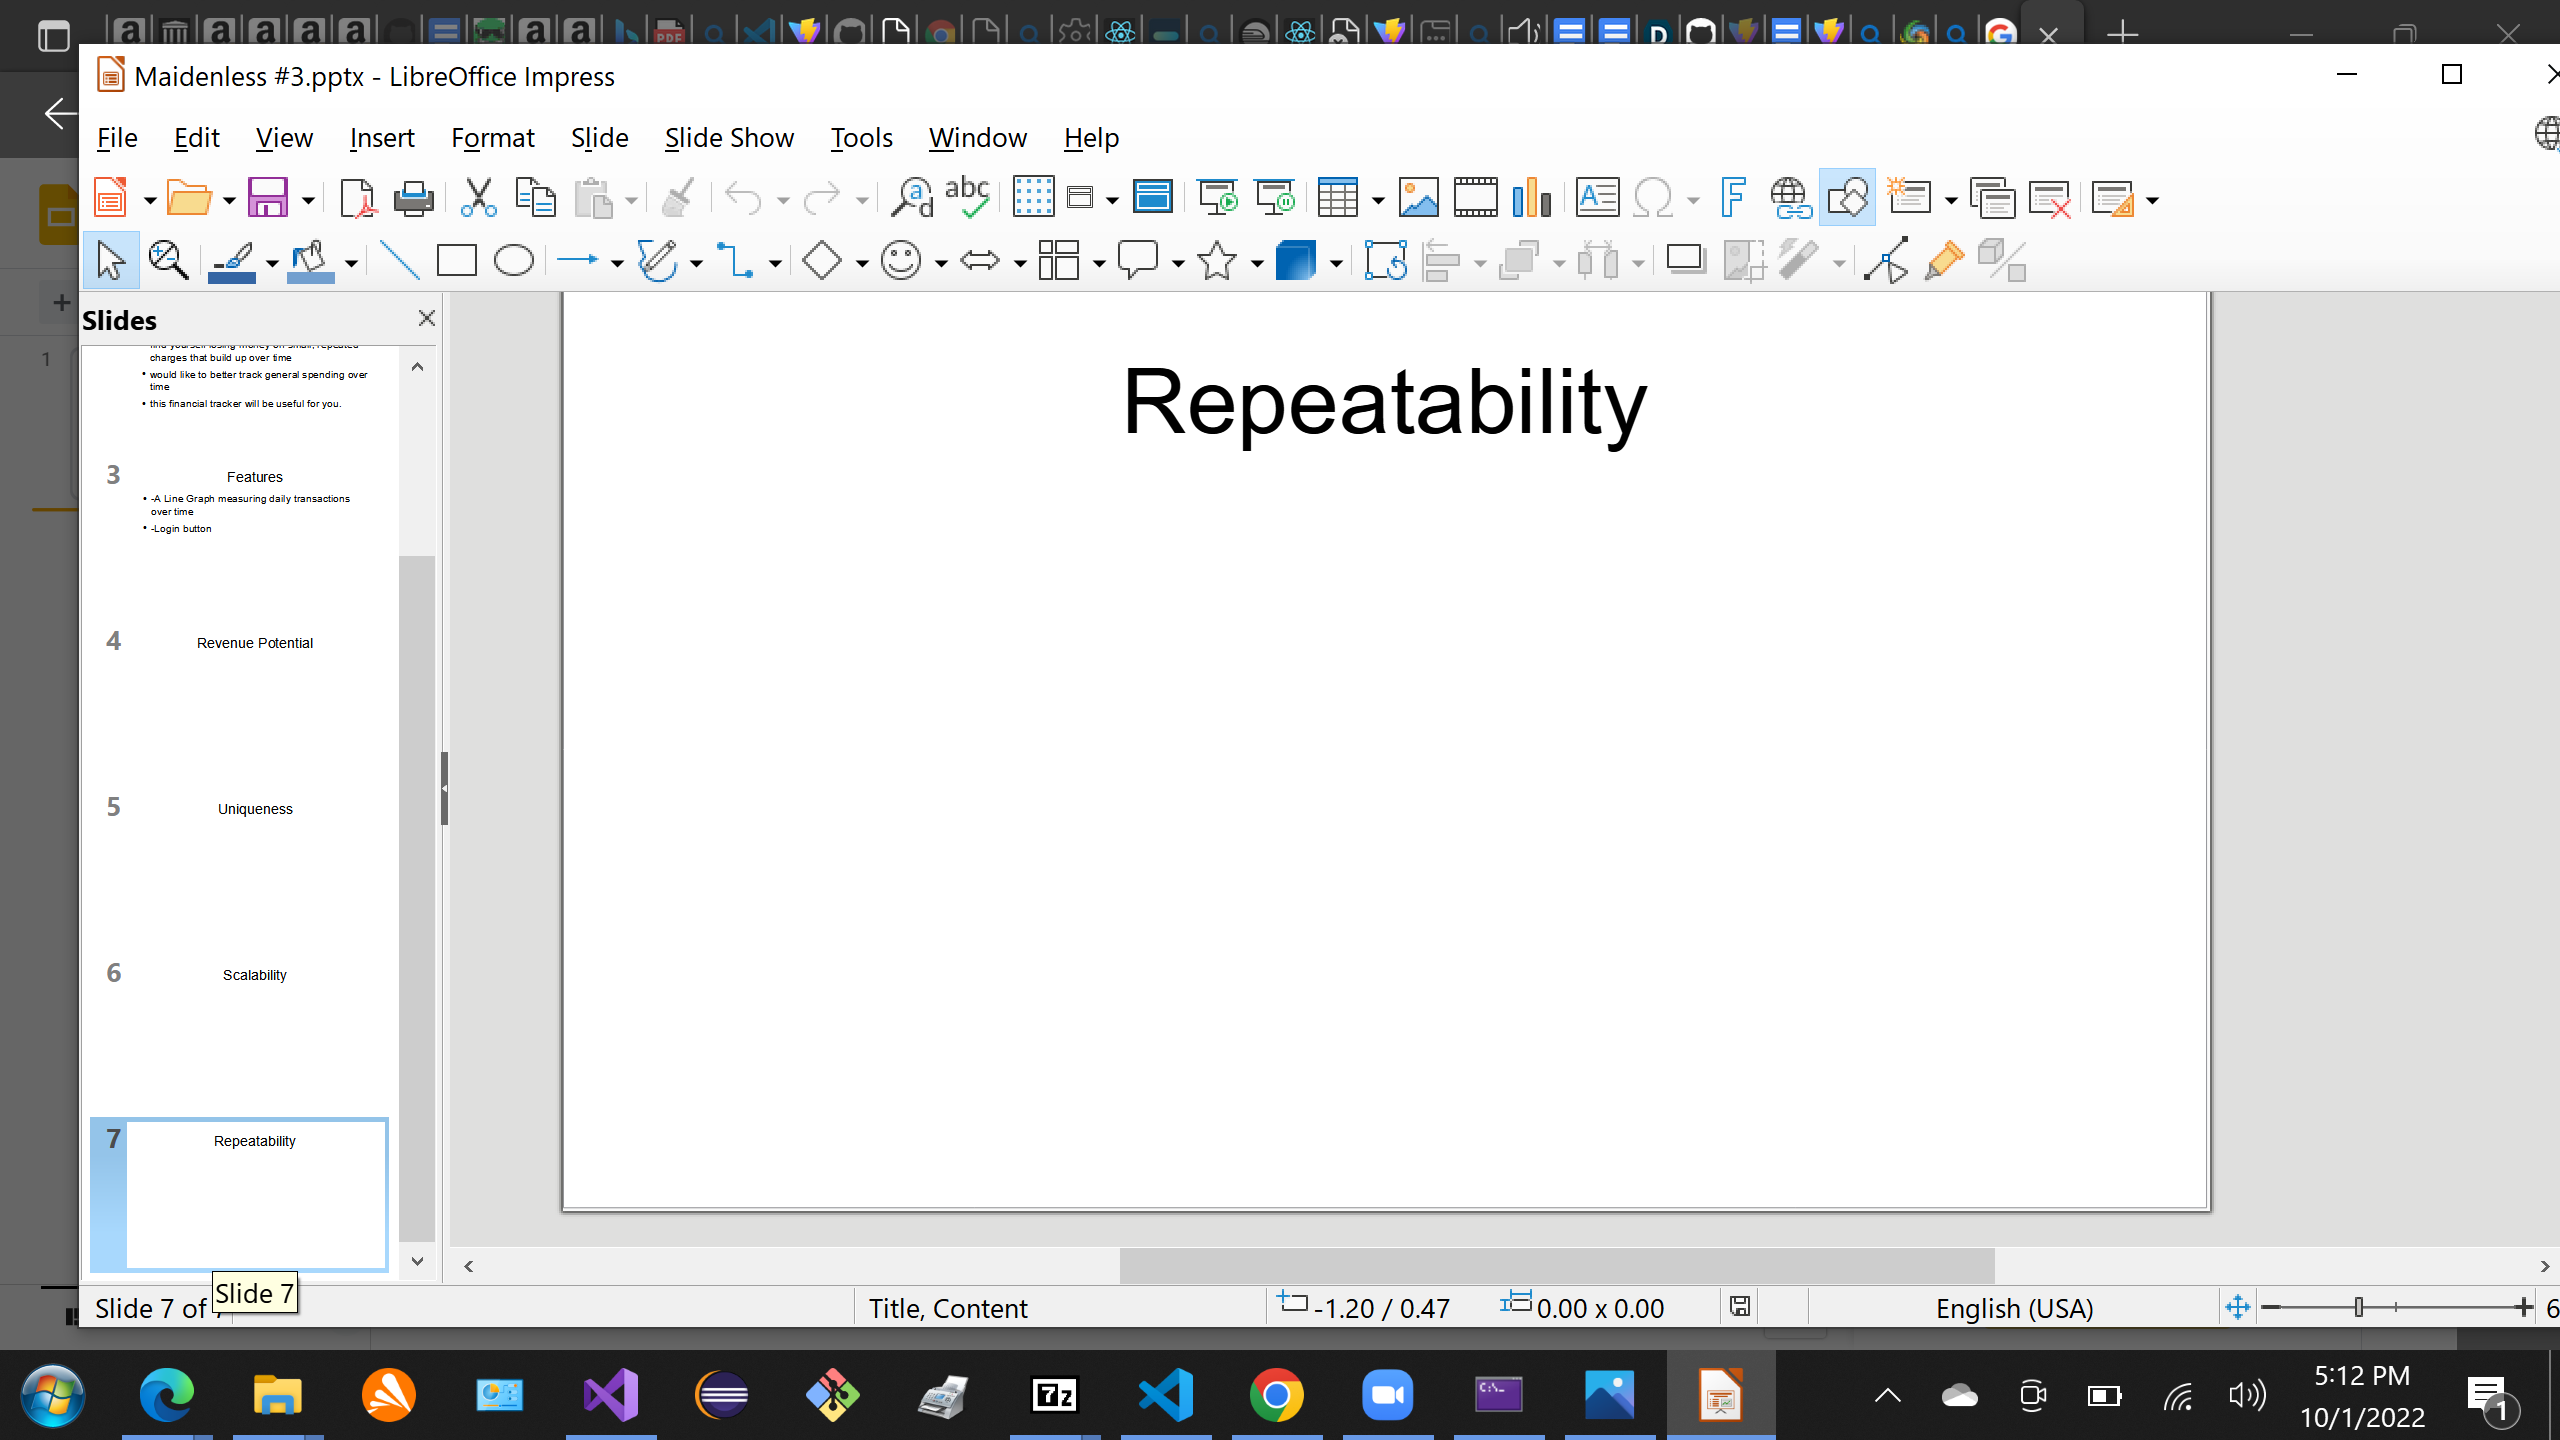Click the Fit Slide to Window button

click(2238, 1307)
